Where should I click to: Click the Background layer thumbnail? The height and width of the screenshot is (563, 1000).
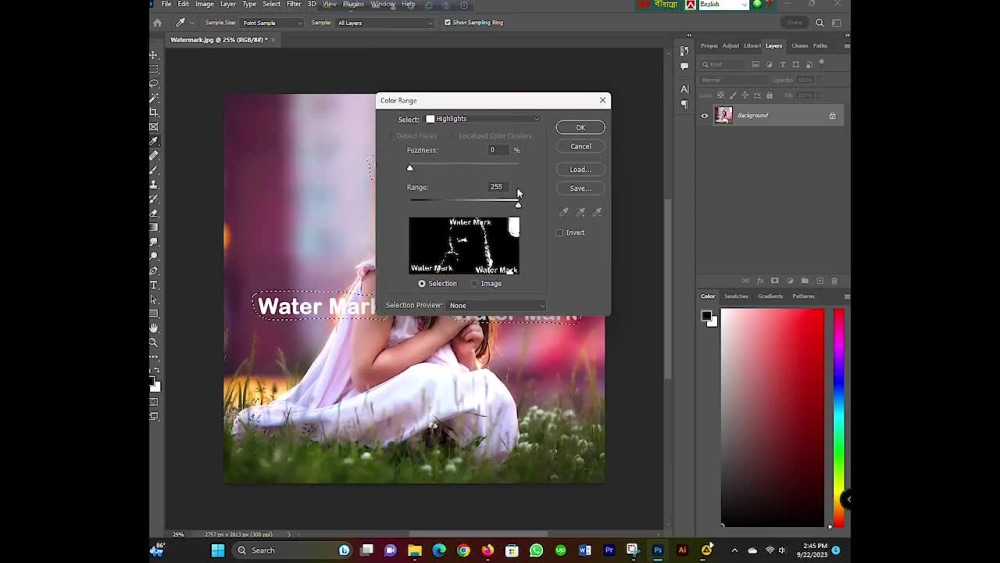(x=724, y=115)
